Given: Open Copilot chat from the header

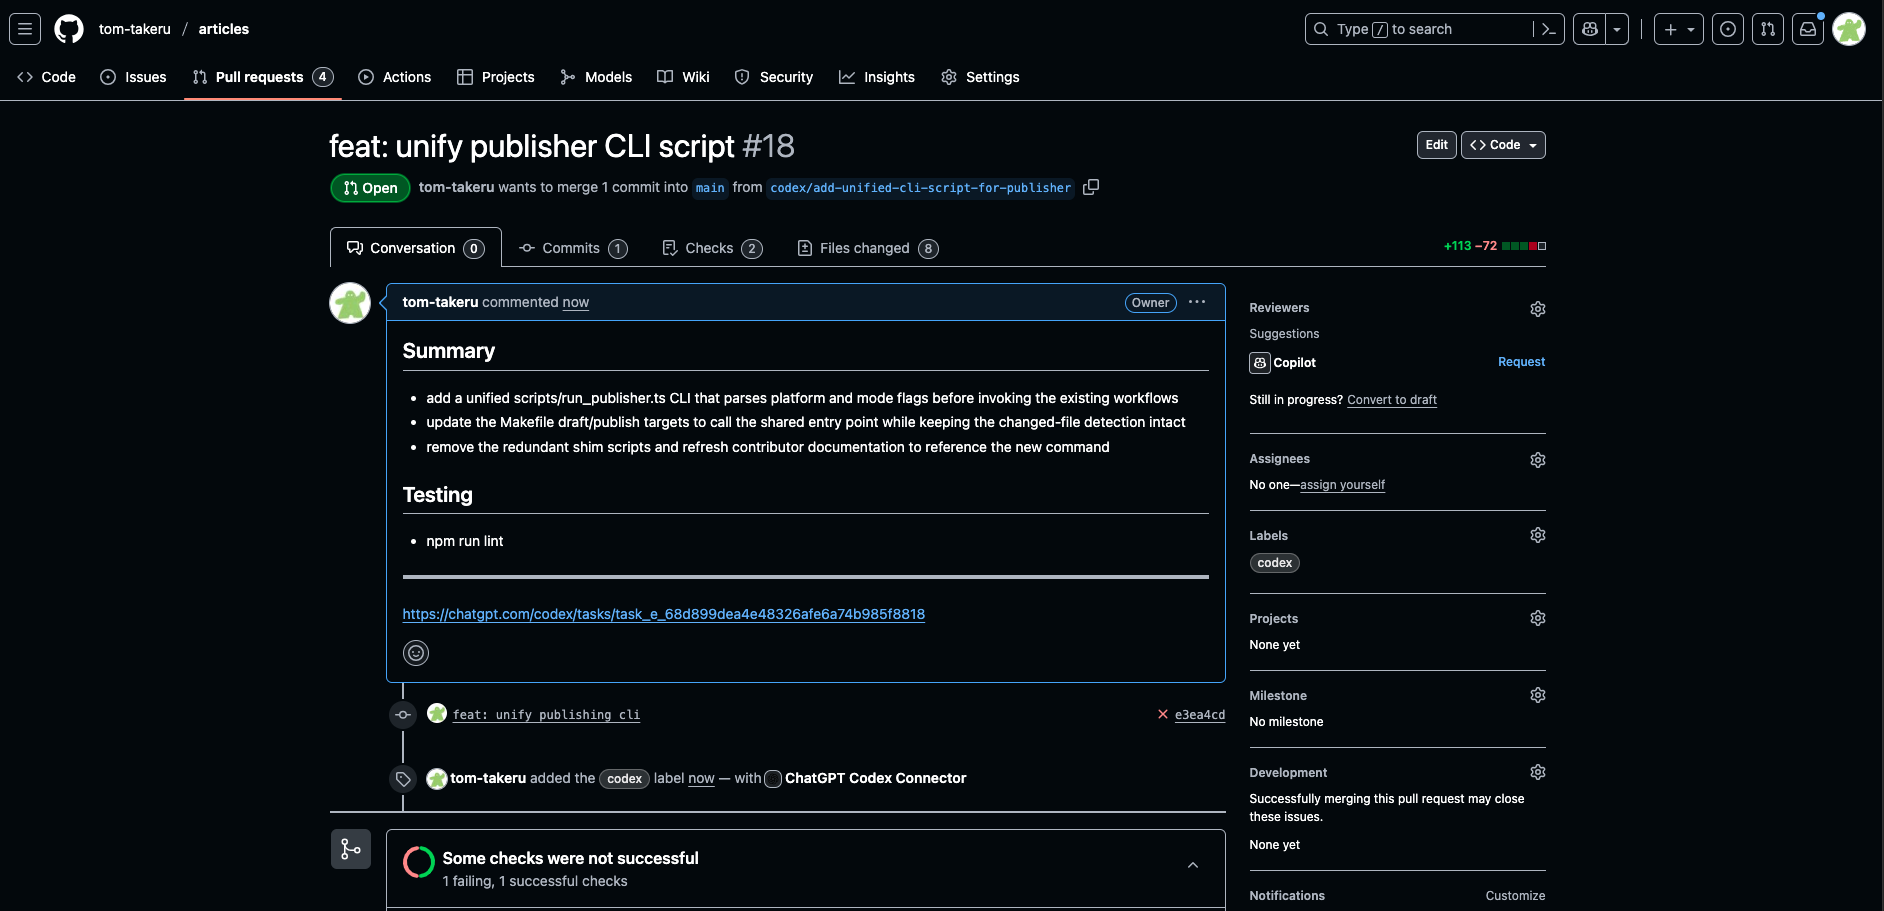Looking at the screenshot, I should pyautogui.click(x=1589, y=29).
